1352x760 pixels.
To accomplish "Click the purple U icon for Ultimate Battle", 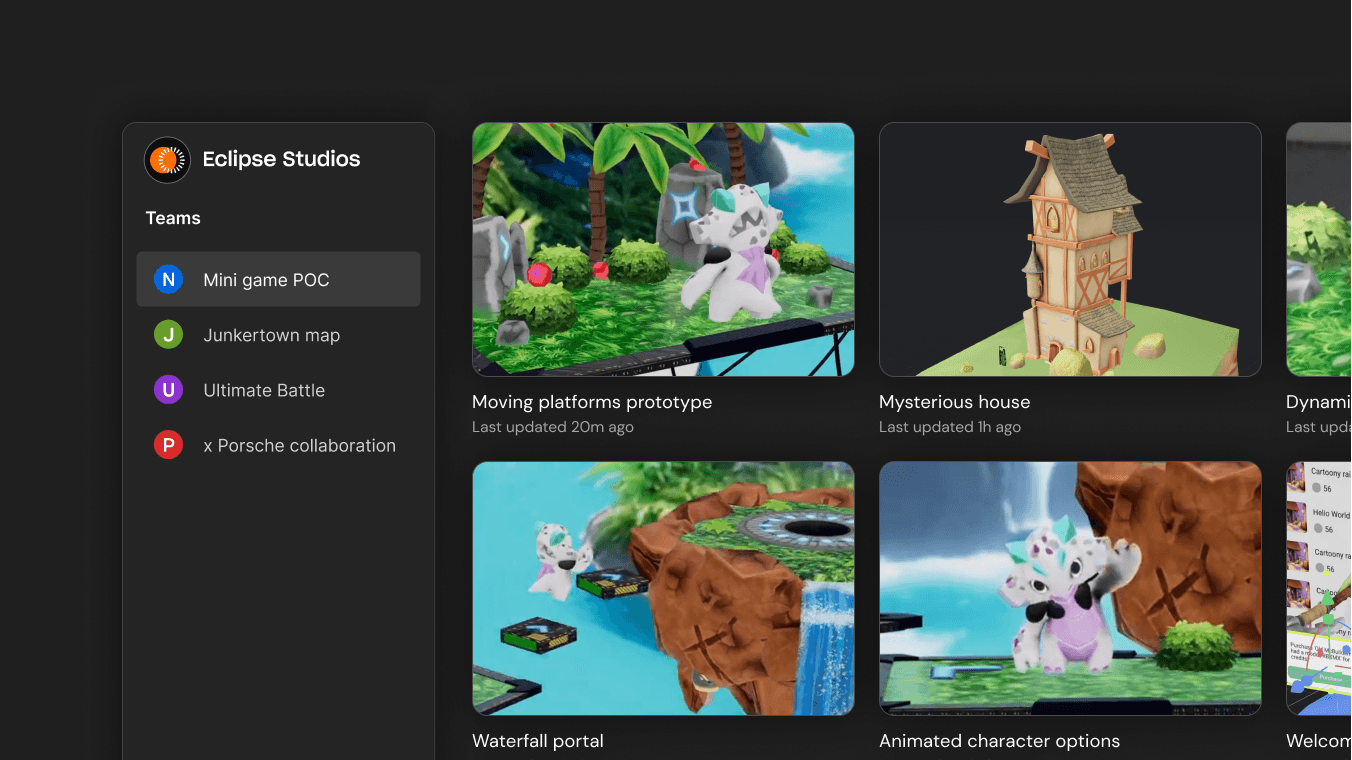I will pyautogui.click(x=168, y=389).
